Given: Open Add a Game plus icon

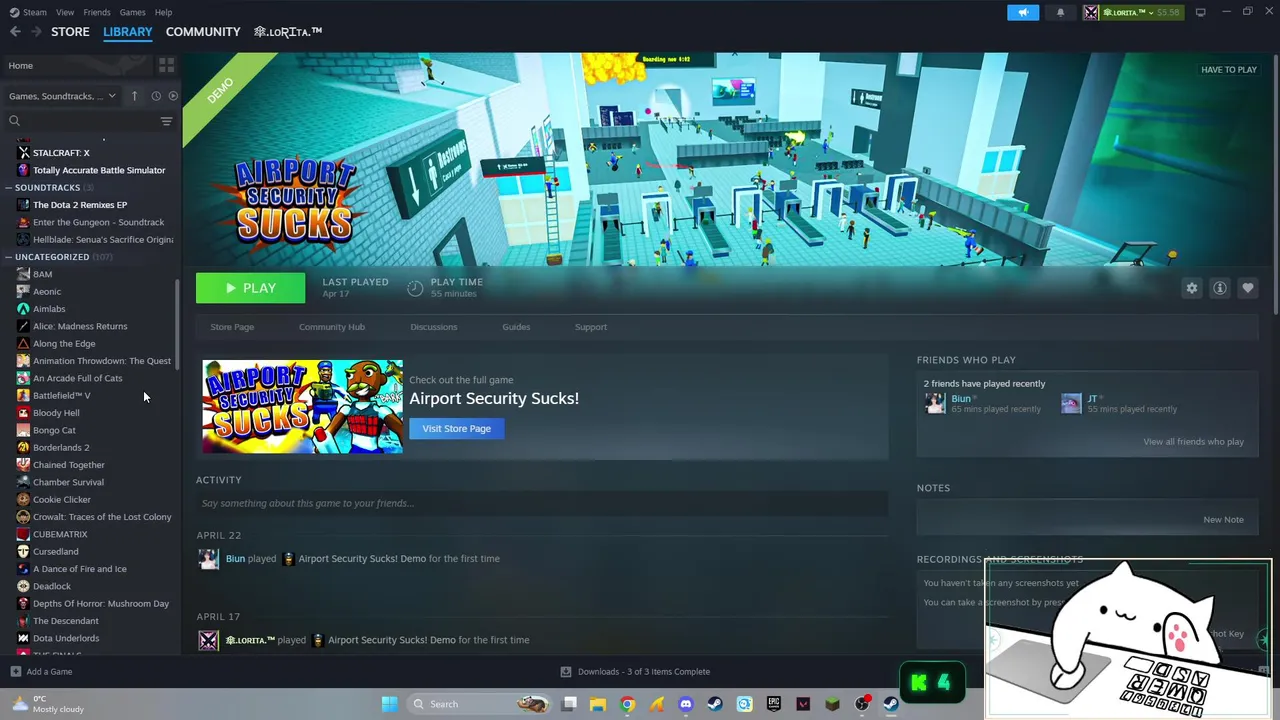Looking at the screenshot, I should point(15,672).
